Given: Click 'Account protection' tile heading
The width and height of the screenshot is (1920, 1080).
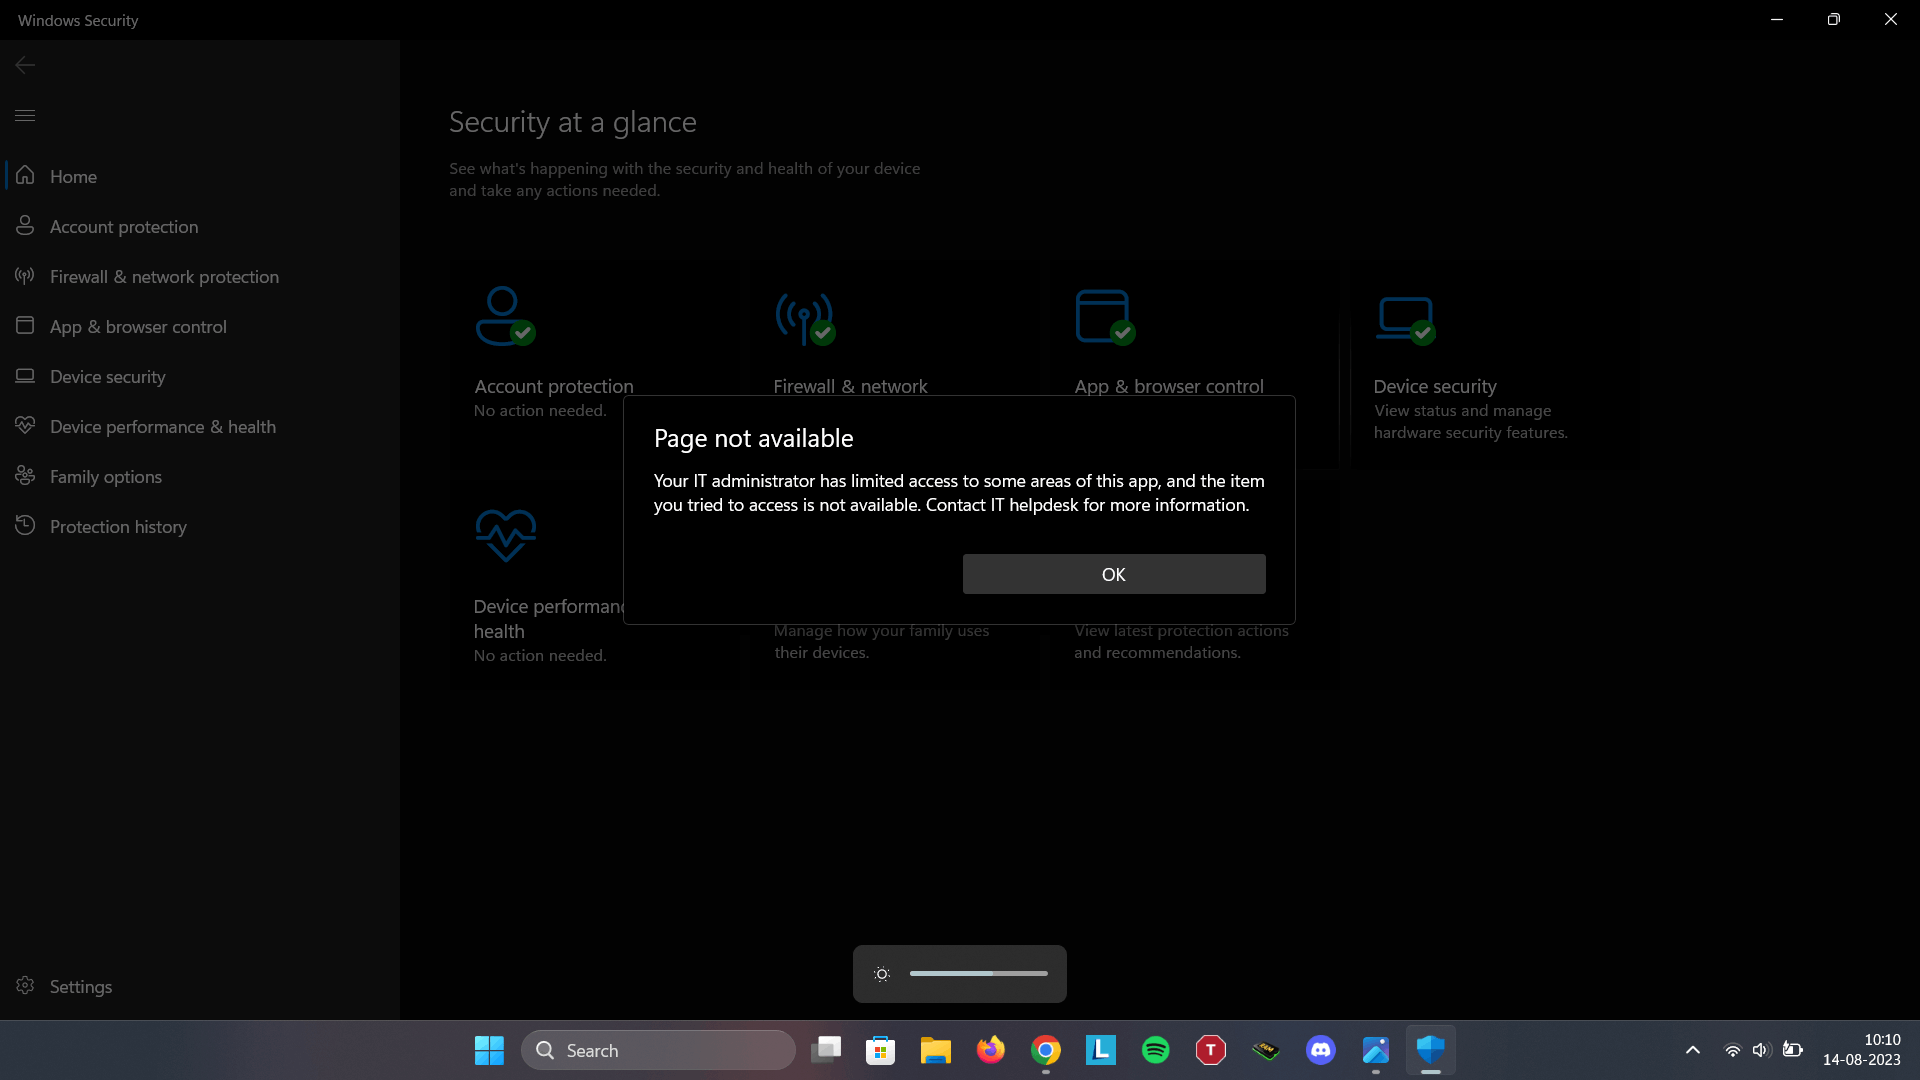Looking at the screenshot, I should pyautogui.click(x=554, y=386).
